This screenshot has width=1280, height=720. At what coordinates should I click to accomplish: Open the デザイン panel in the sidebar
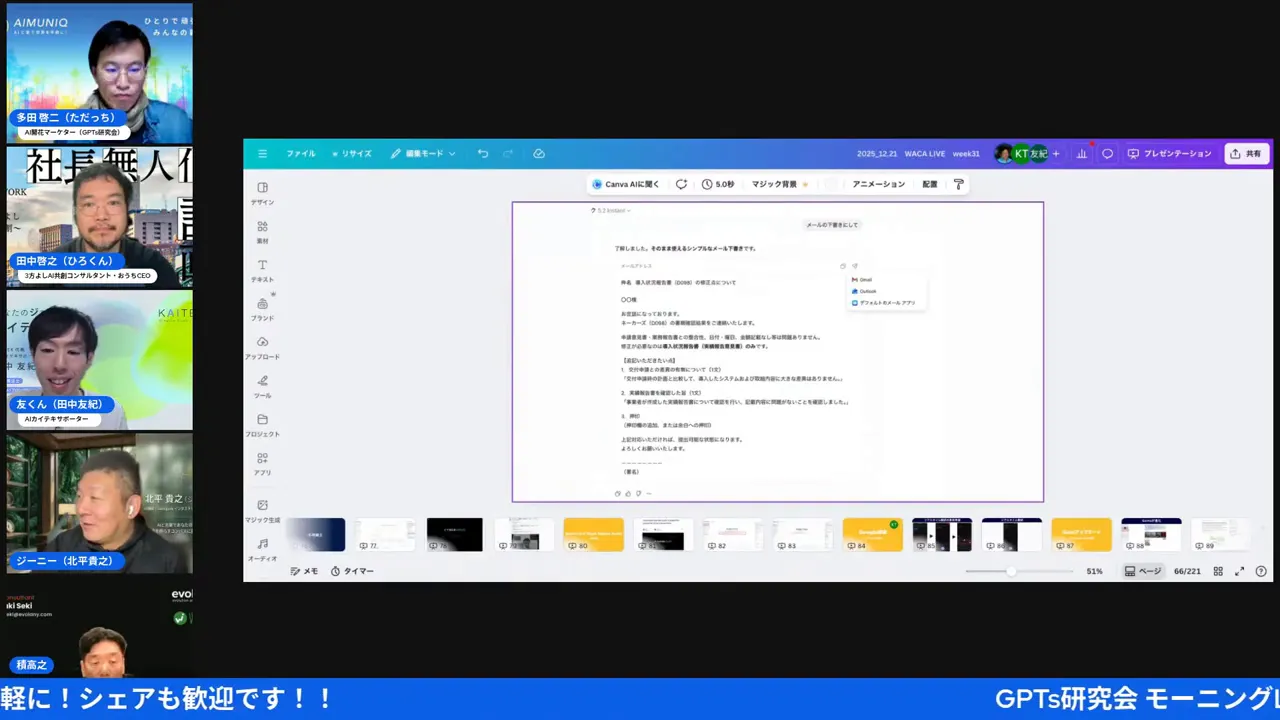(x=262, y=194)
